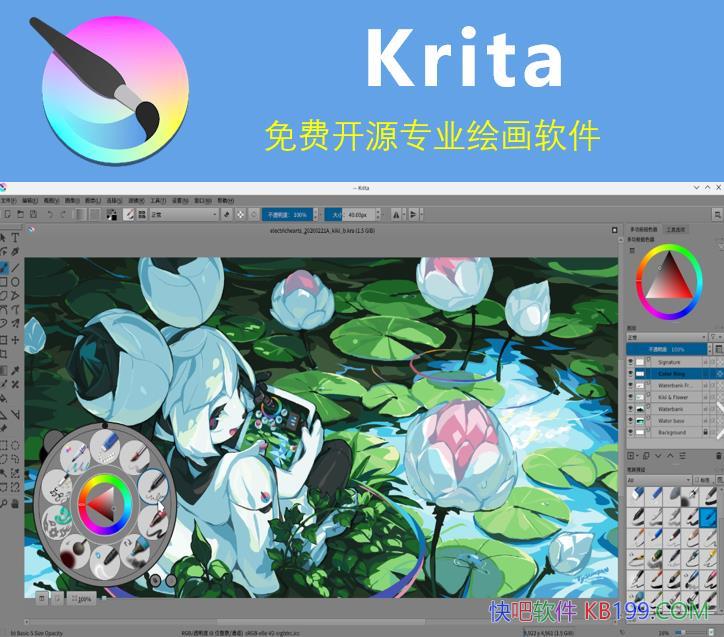The image size is (724, 637).
Task: Click the color triangle in the color selector
Action: [667, 281]
